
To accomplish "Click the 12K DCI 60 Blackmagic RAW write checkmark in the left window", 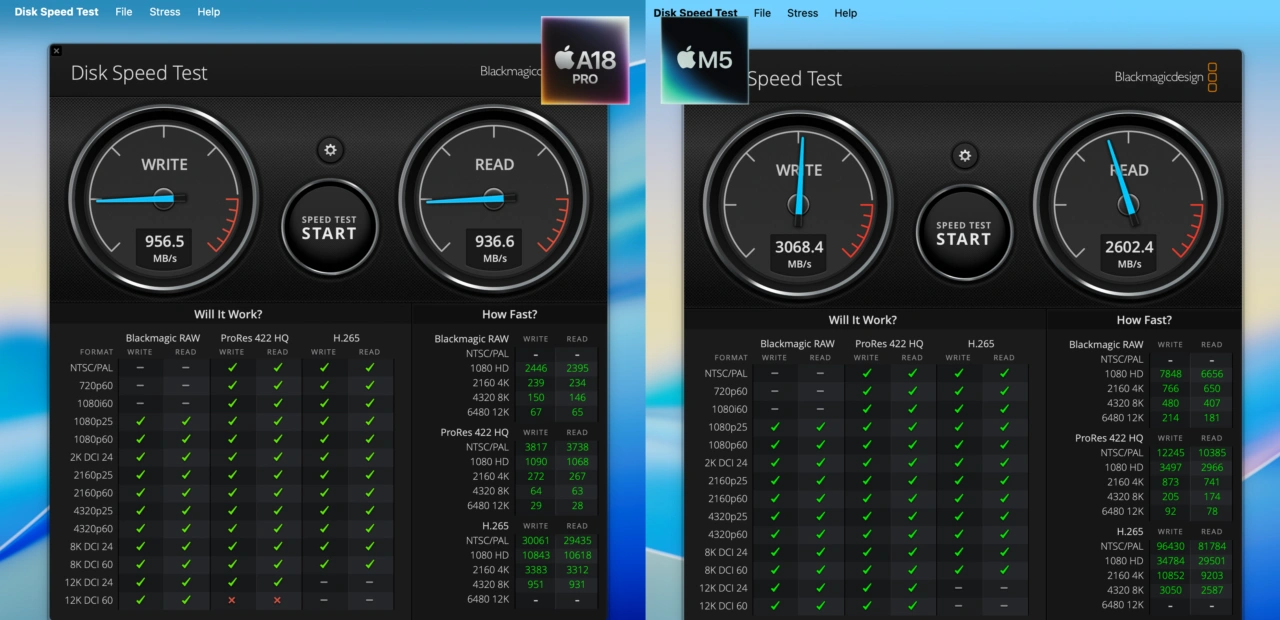I will pyautogui.click(x=140, y=600).
